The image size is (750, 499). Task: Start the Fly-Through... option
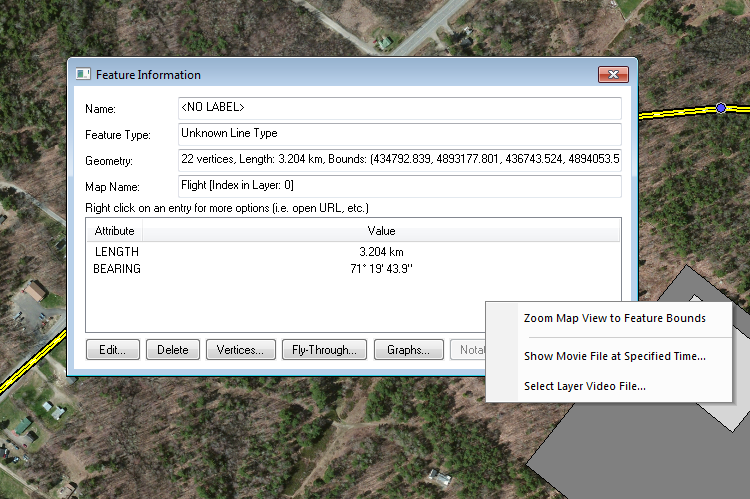323,350
